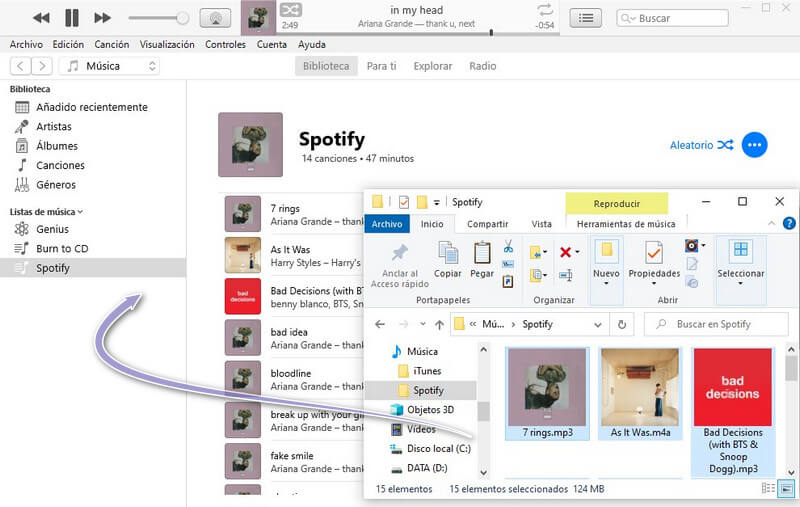This screenshot has width=800, height=507.
Task: Open the Up Next list button
Action: coord(585,18)
